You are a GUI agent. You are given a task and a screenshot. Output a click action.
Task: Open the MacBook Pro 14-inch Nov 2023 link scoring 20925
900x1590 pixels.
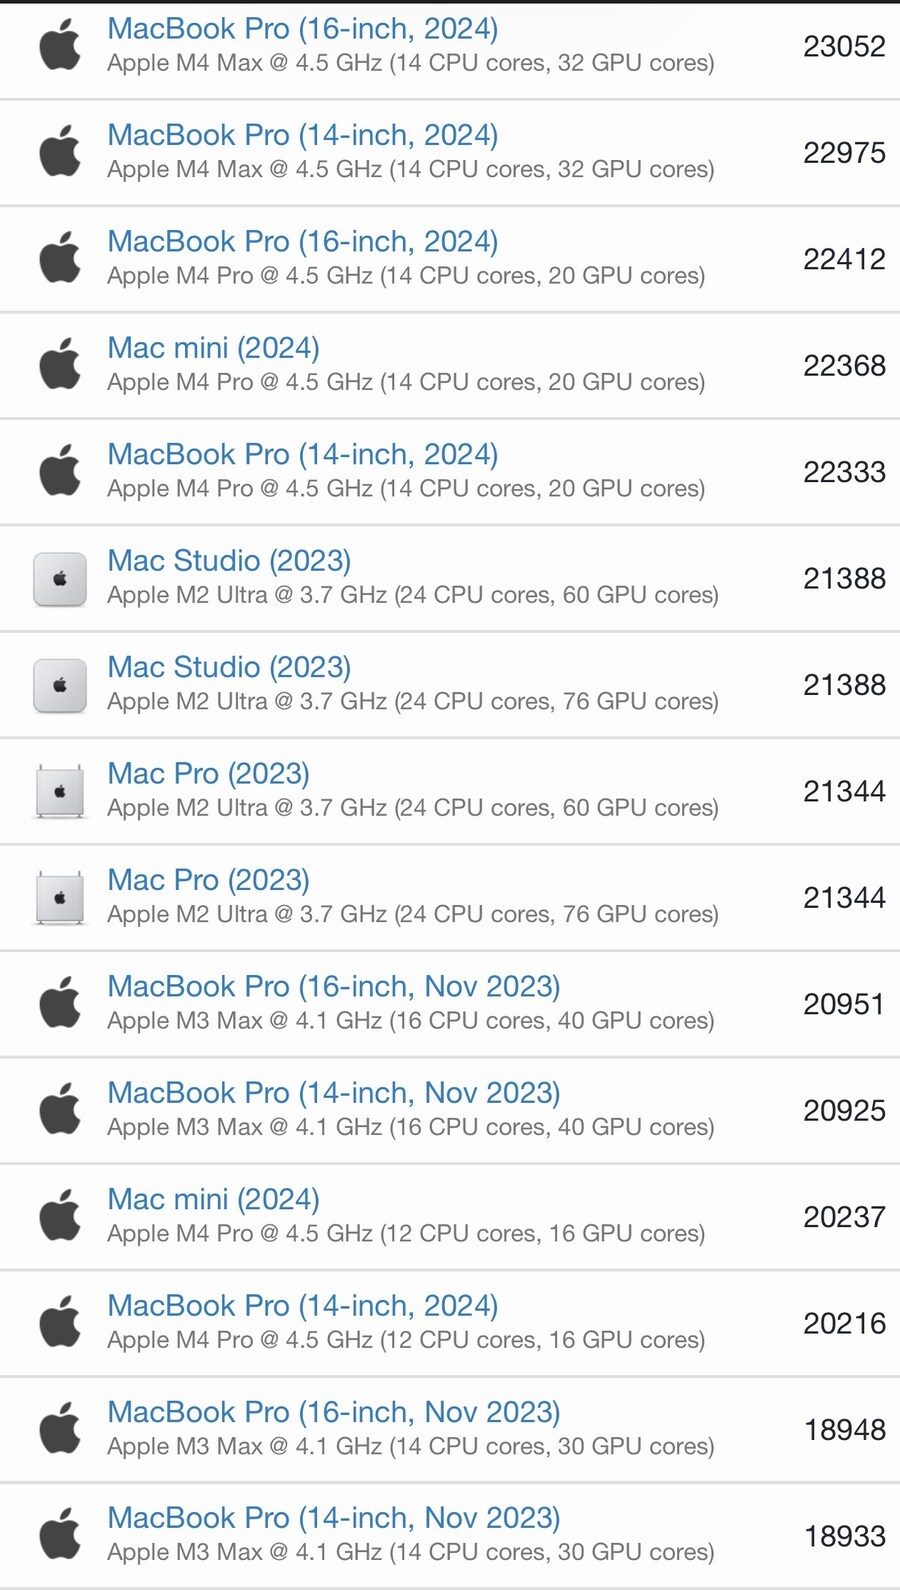pyautogui.click(x=333, y=1093)
